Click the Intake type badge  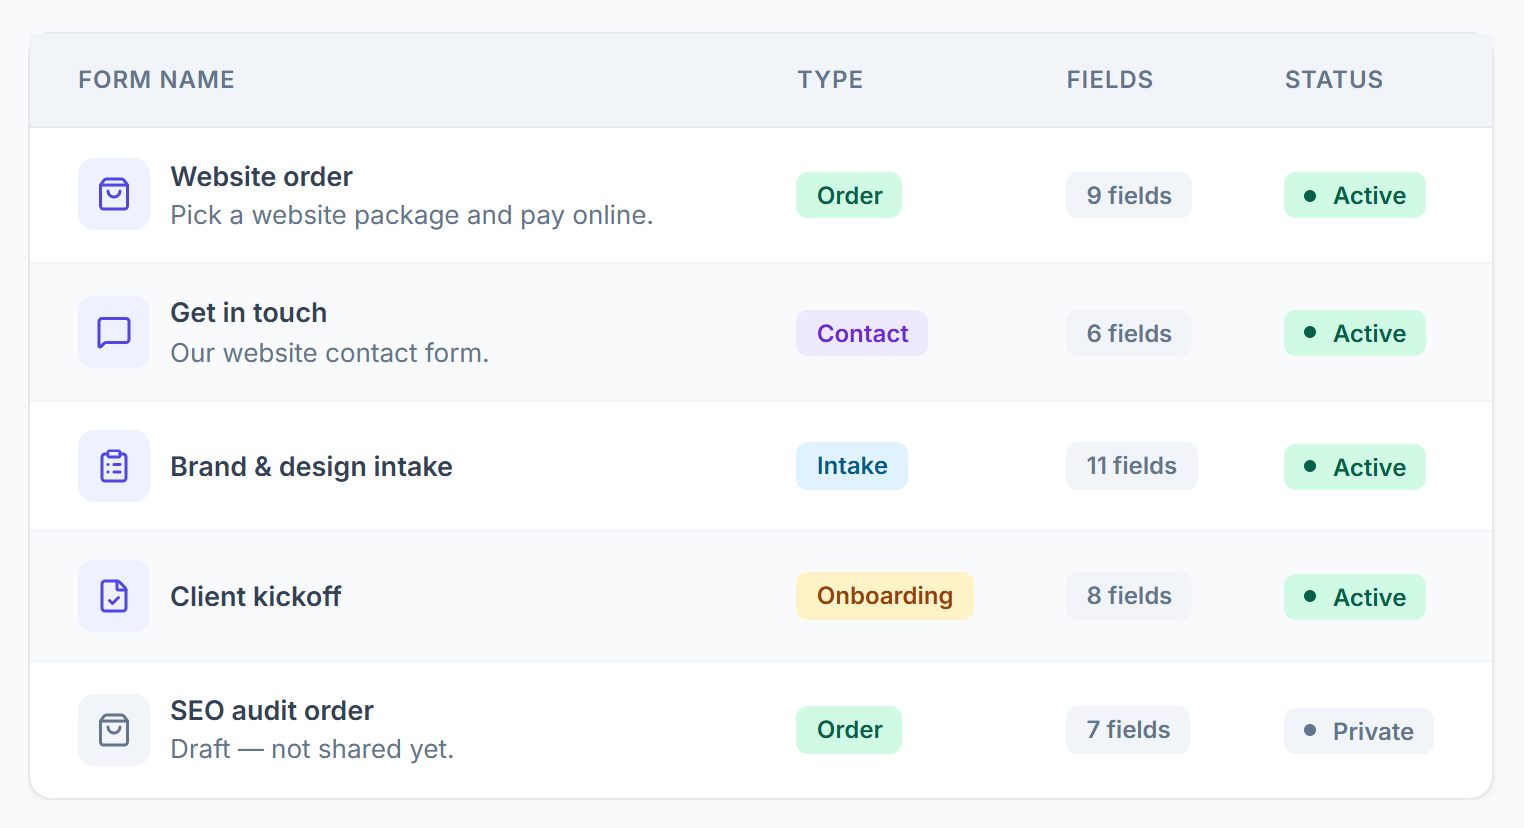point(852,466)
